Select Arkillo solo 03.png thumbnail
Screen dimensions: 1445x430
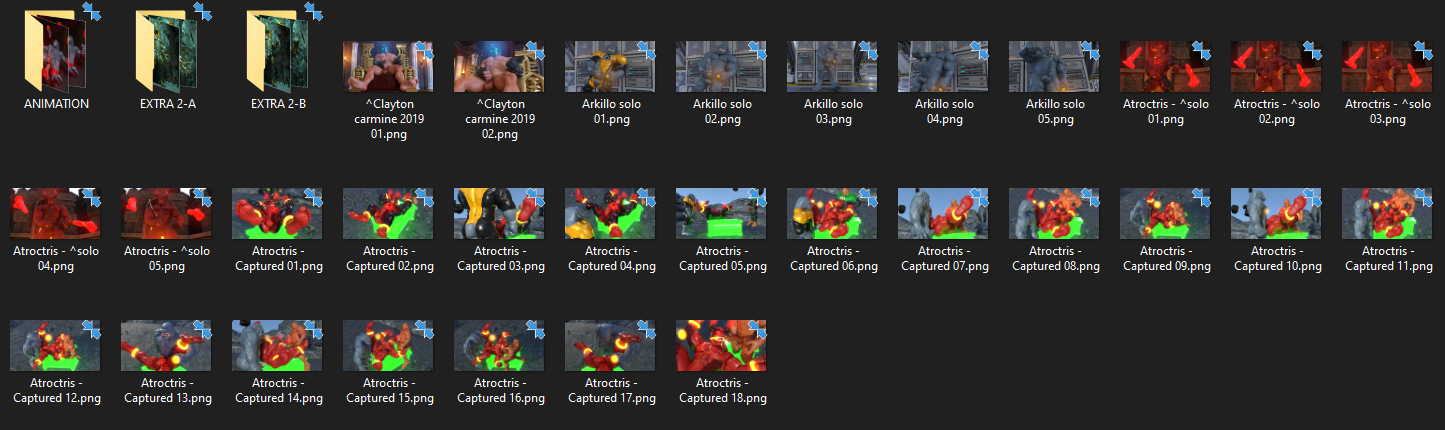click(x=832, y=66)
